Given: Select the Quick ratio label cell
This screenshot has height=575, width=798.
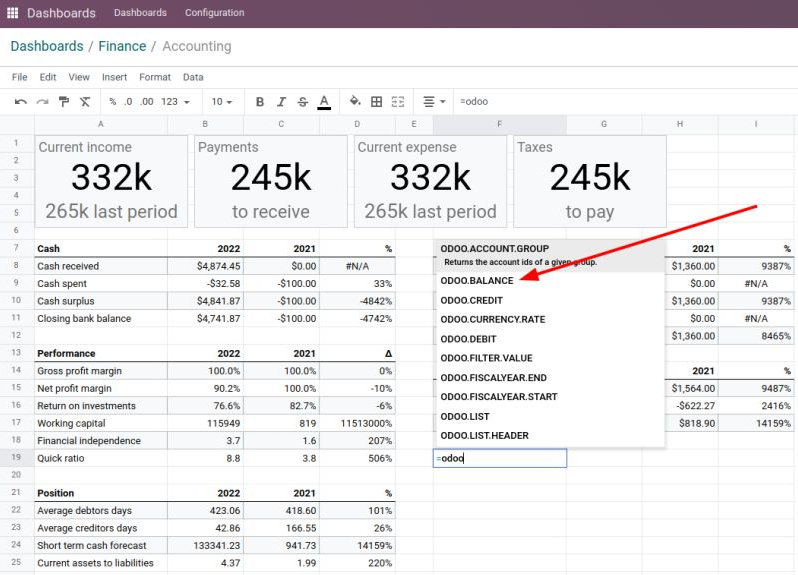Looking at the screenshot, I should (x=101, y=458).
